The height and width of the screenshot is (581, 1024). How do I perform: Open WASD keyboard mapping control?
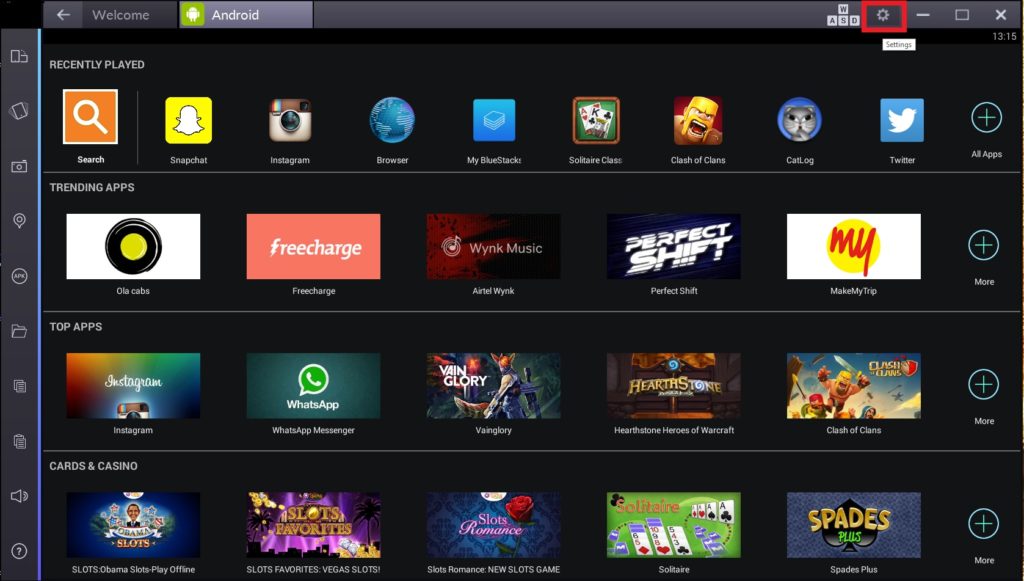[x=843, y=15]
